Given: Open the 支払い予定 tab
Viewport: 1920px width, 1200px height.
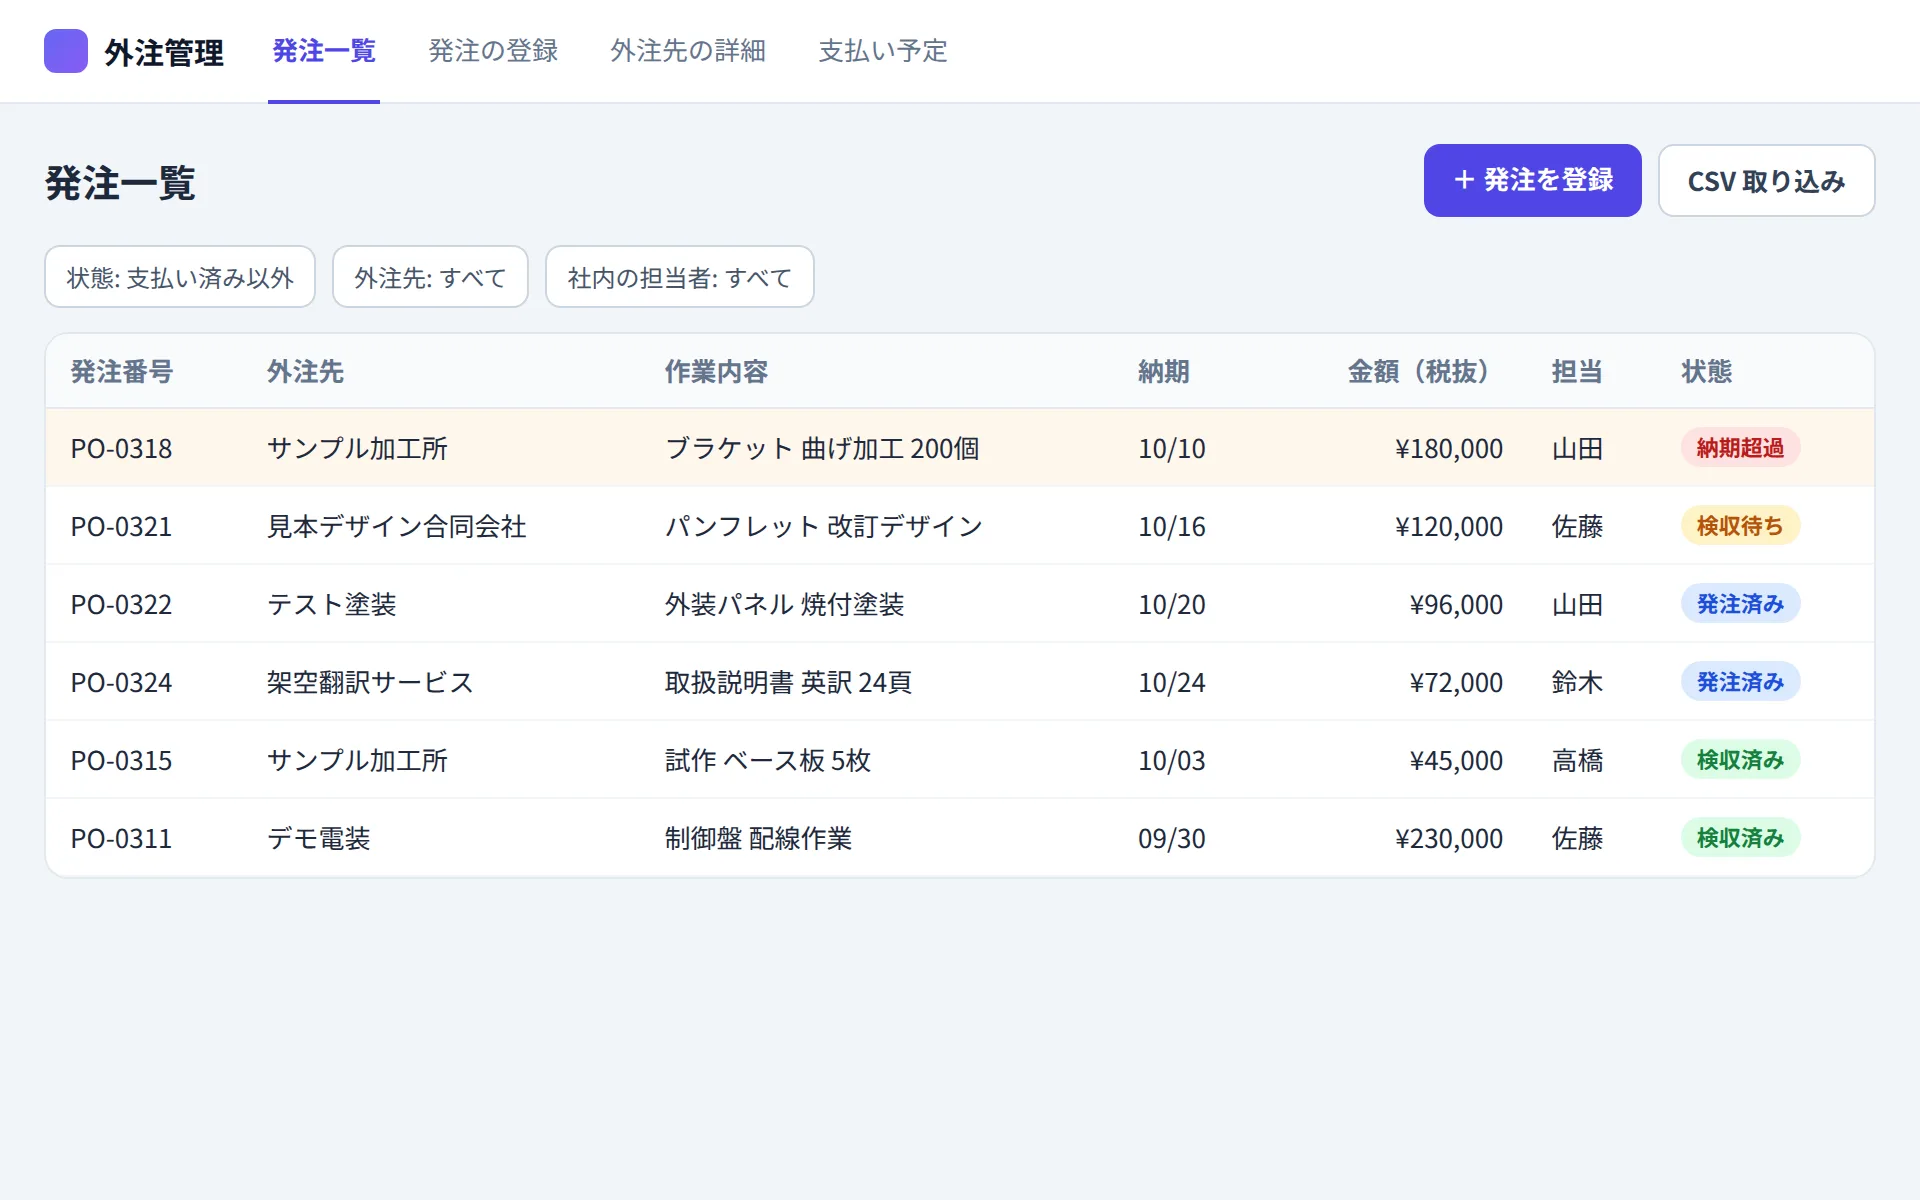Looking at the screenshot, I should click(x=883, y=51).
